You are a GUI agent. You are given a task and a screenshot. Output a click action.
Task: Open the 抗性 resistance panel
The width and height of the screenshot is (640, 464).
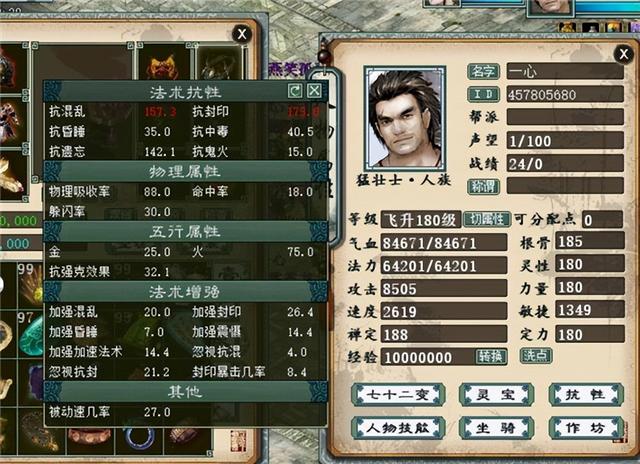(x=587, y=395)
